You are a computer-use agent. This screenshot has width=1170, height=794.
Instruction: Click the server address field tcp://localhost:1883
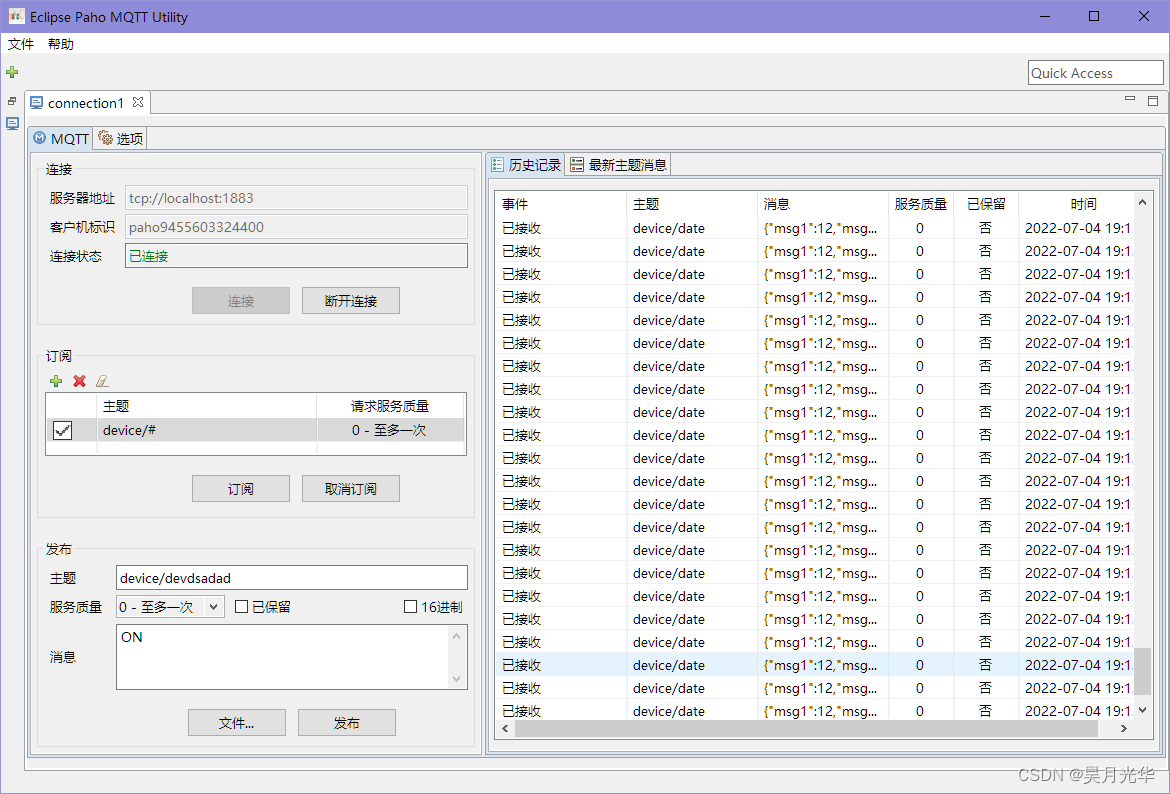(296, 198)
